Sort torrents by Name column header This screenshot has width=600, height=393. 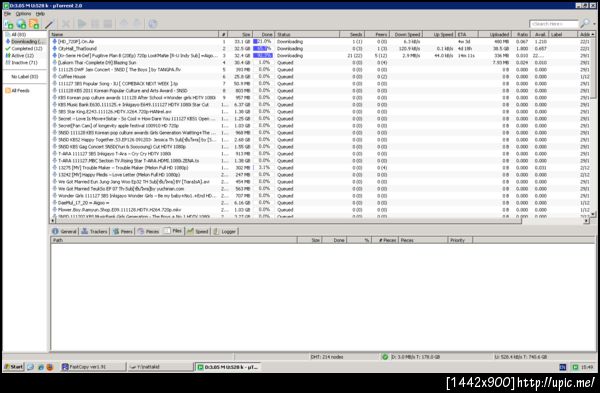tap(134, 34)
